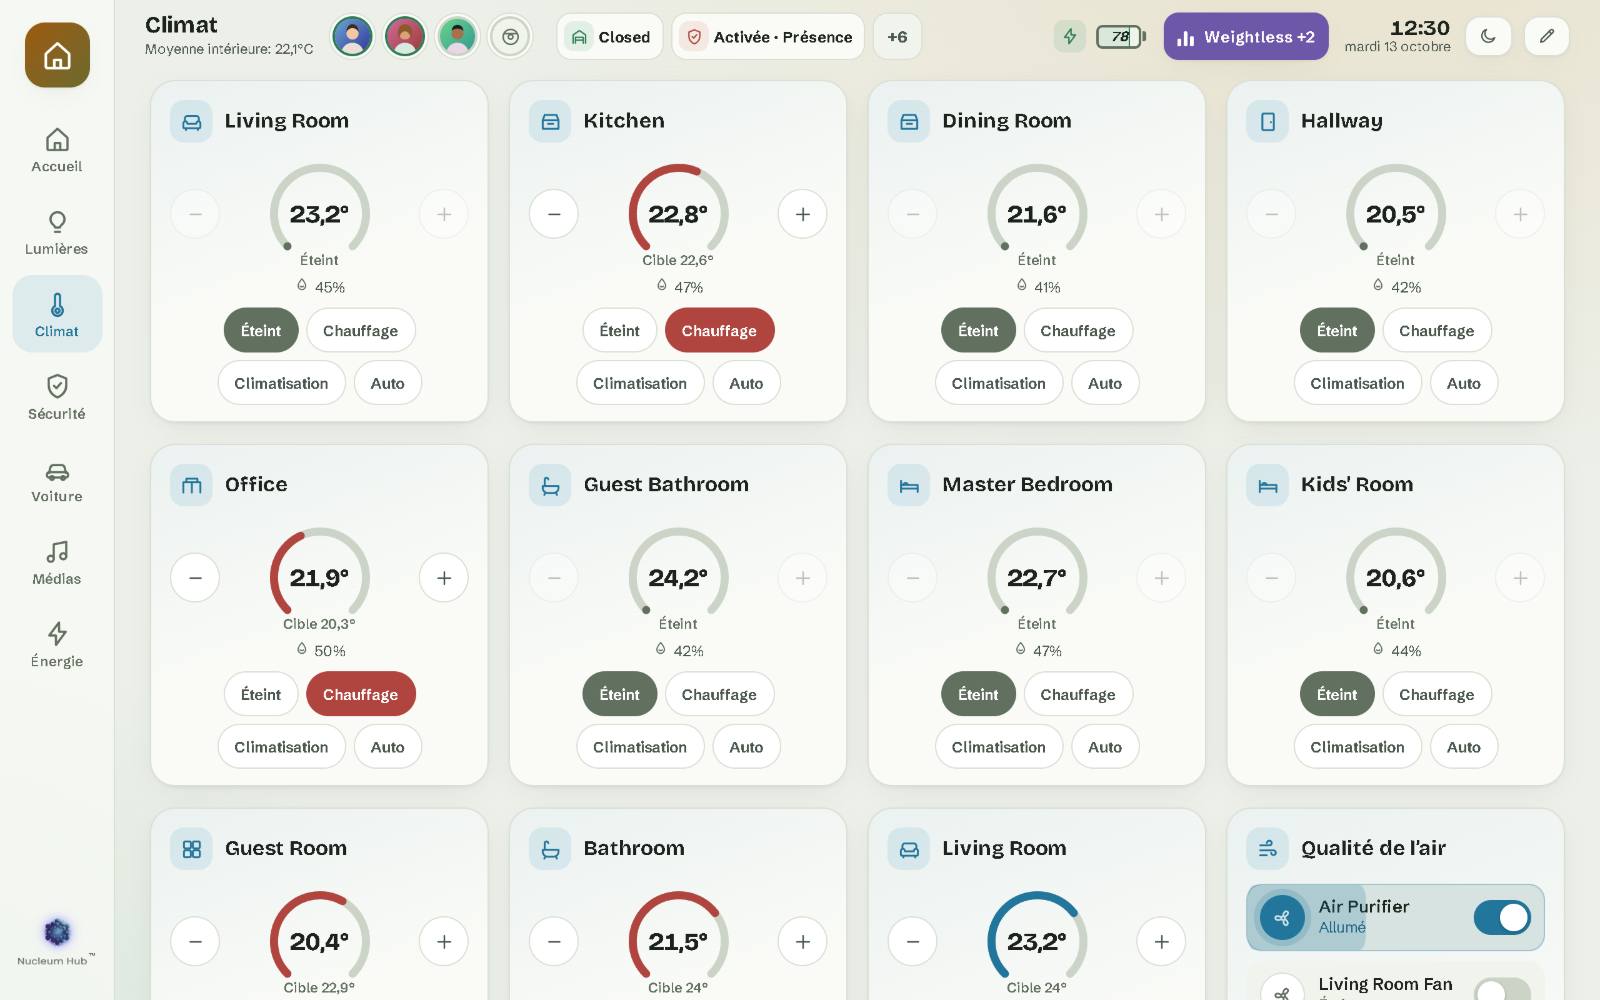Go to Accueil in sidebar

point(57,150)
